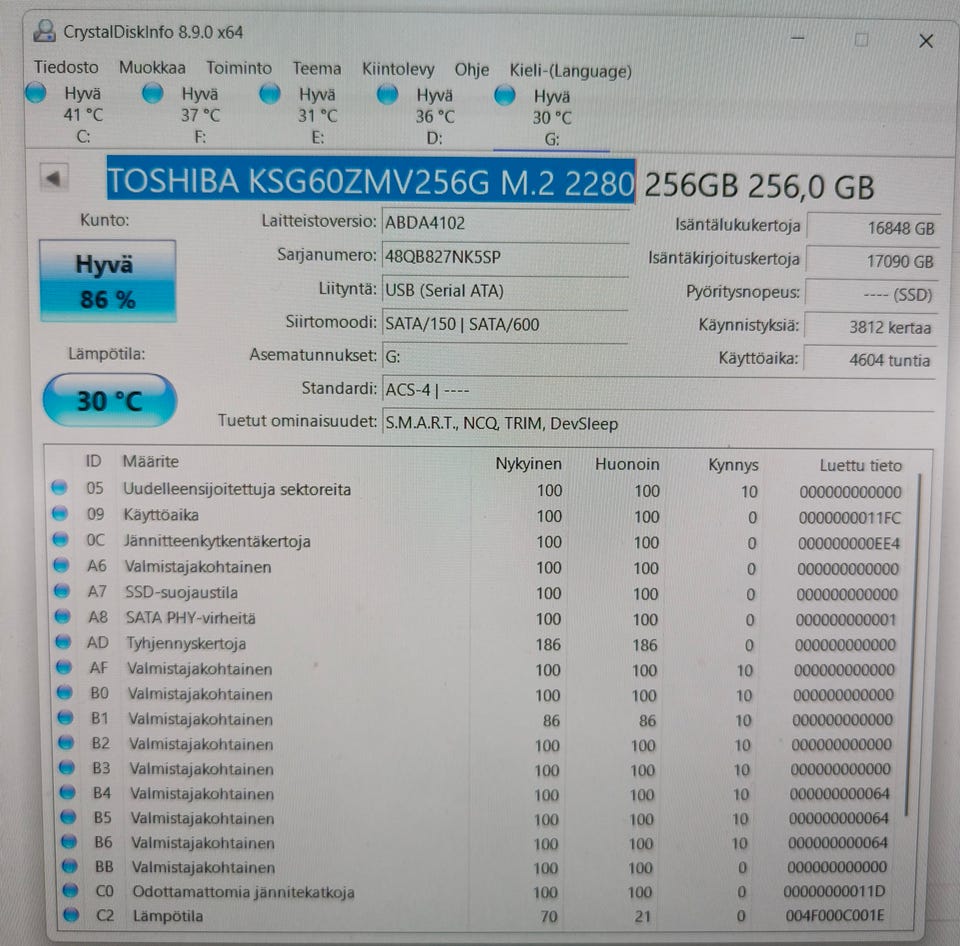Image resolution: width=960 pixels, height=946 pixels.
Task: Click the Isäntälukukertoja value 16848 GB
Action: [x=873, y=227]
